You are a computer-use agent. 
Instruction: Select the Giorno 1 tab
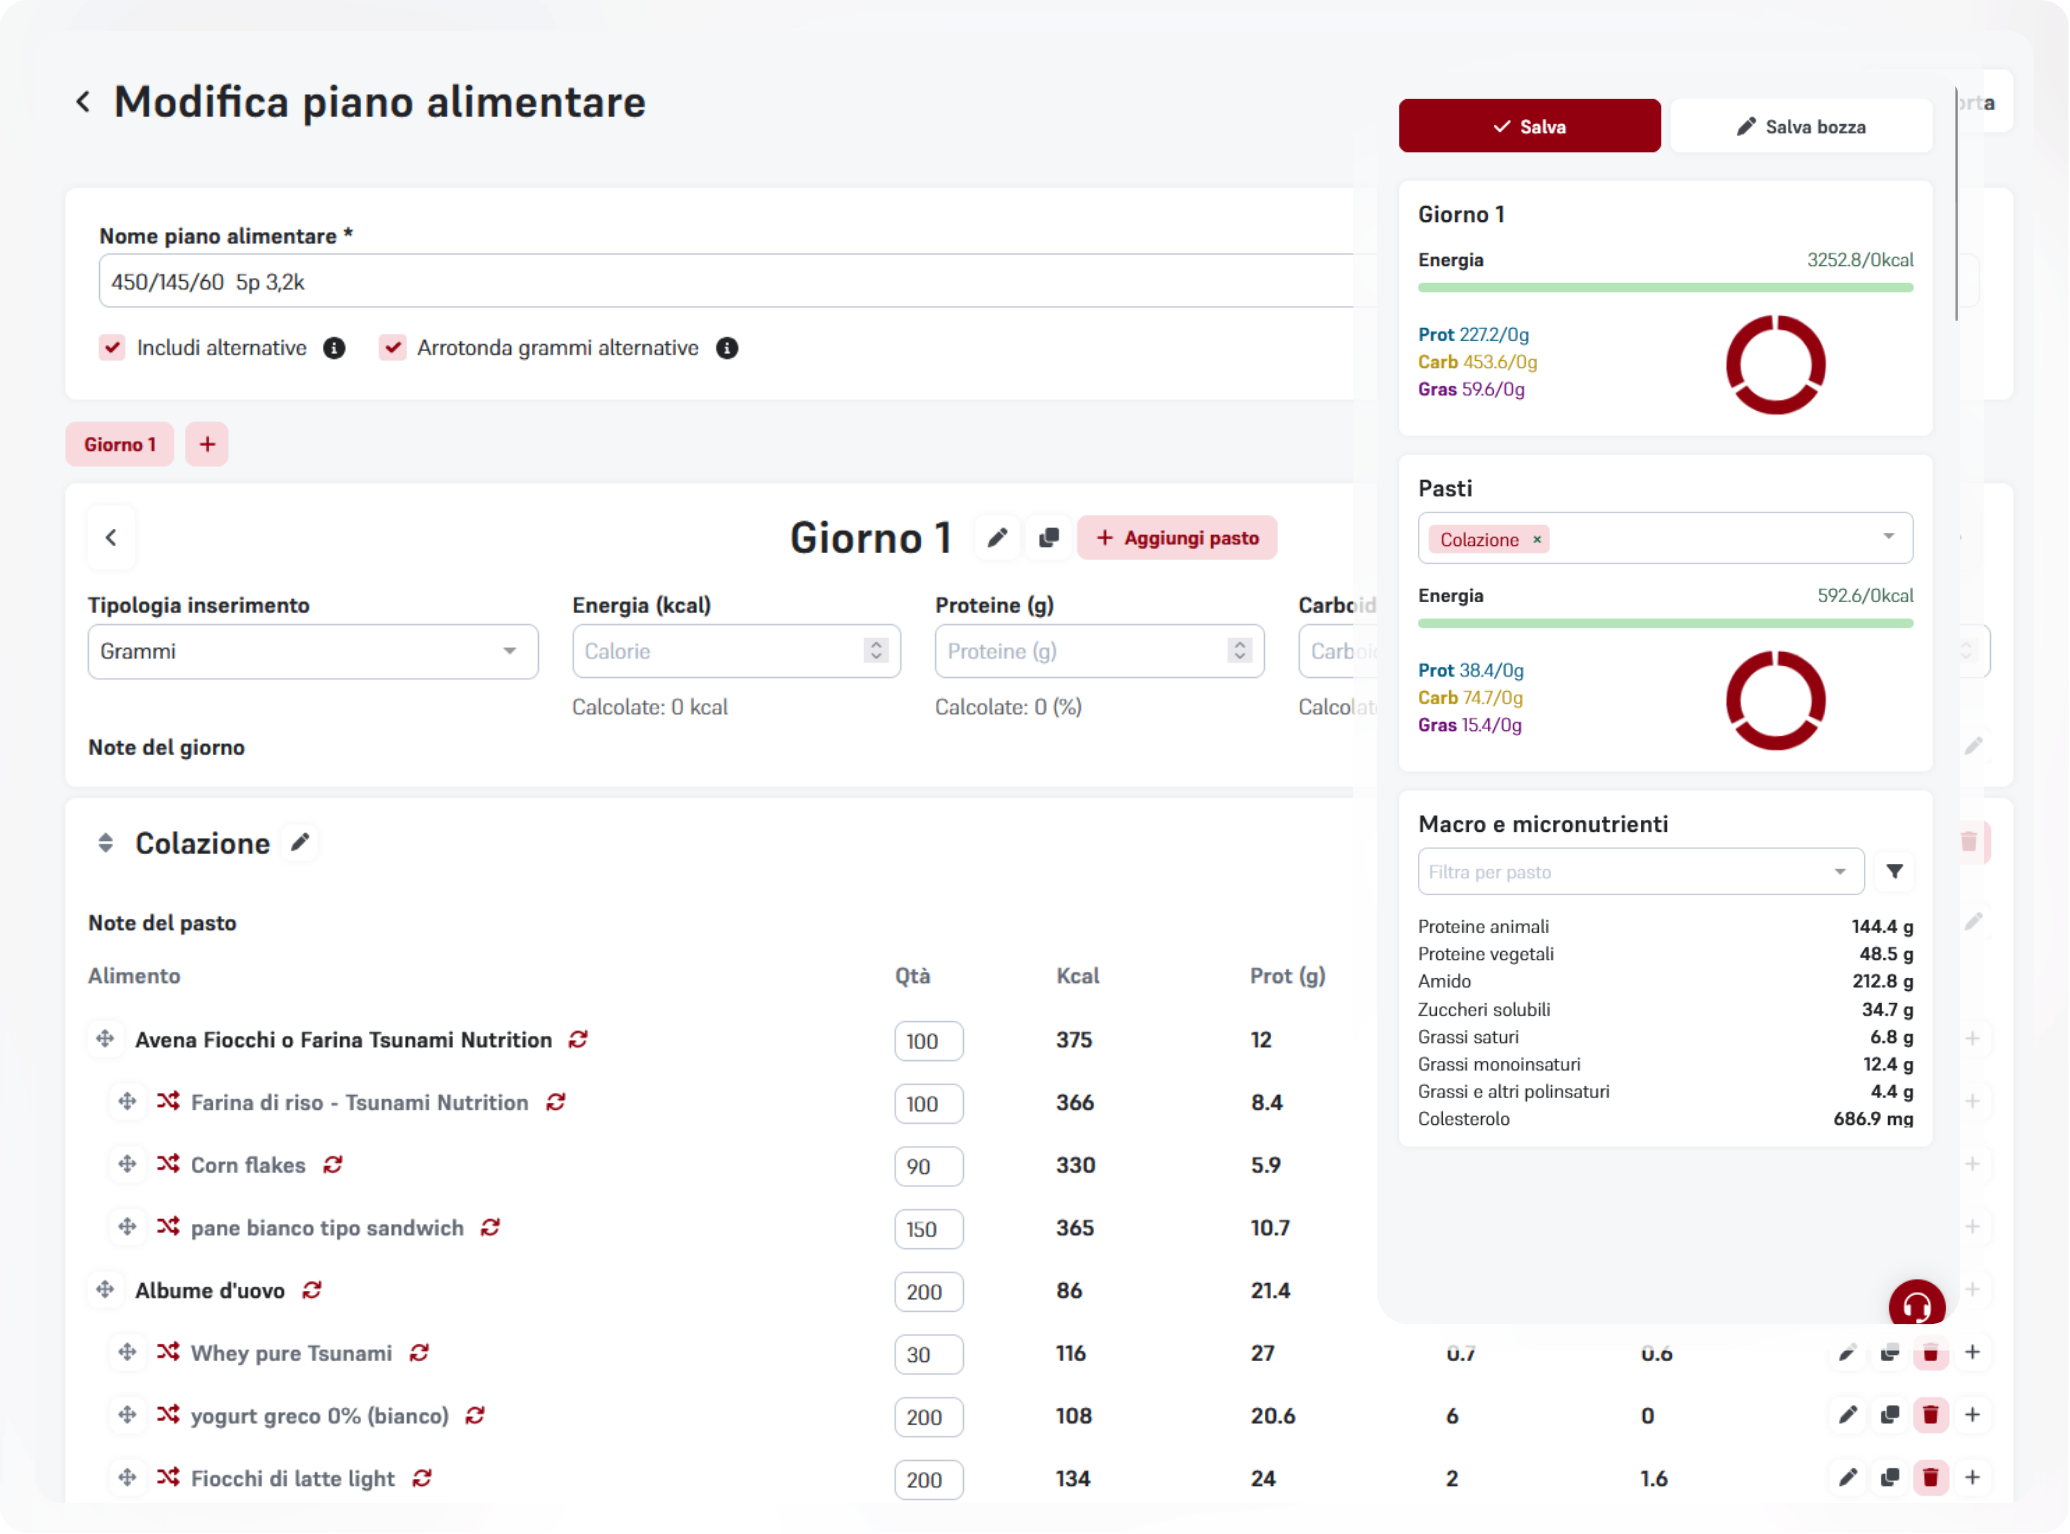coord(119,444)
